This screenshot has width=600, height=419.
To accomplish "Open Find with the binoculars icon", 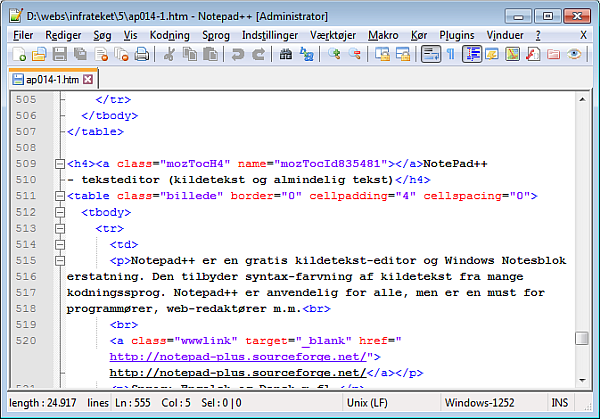I will point(285,54).
